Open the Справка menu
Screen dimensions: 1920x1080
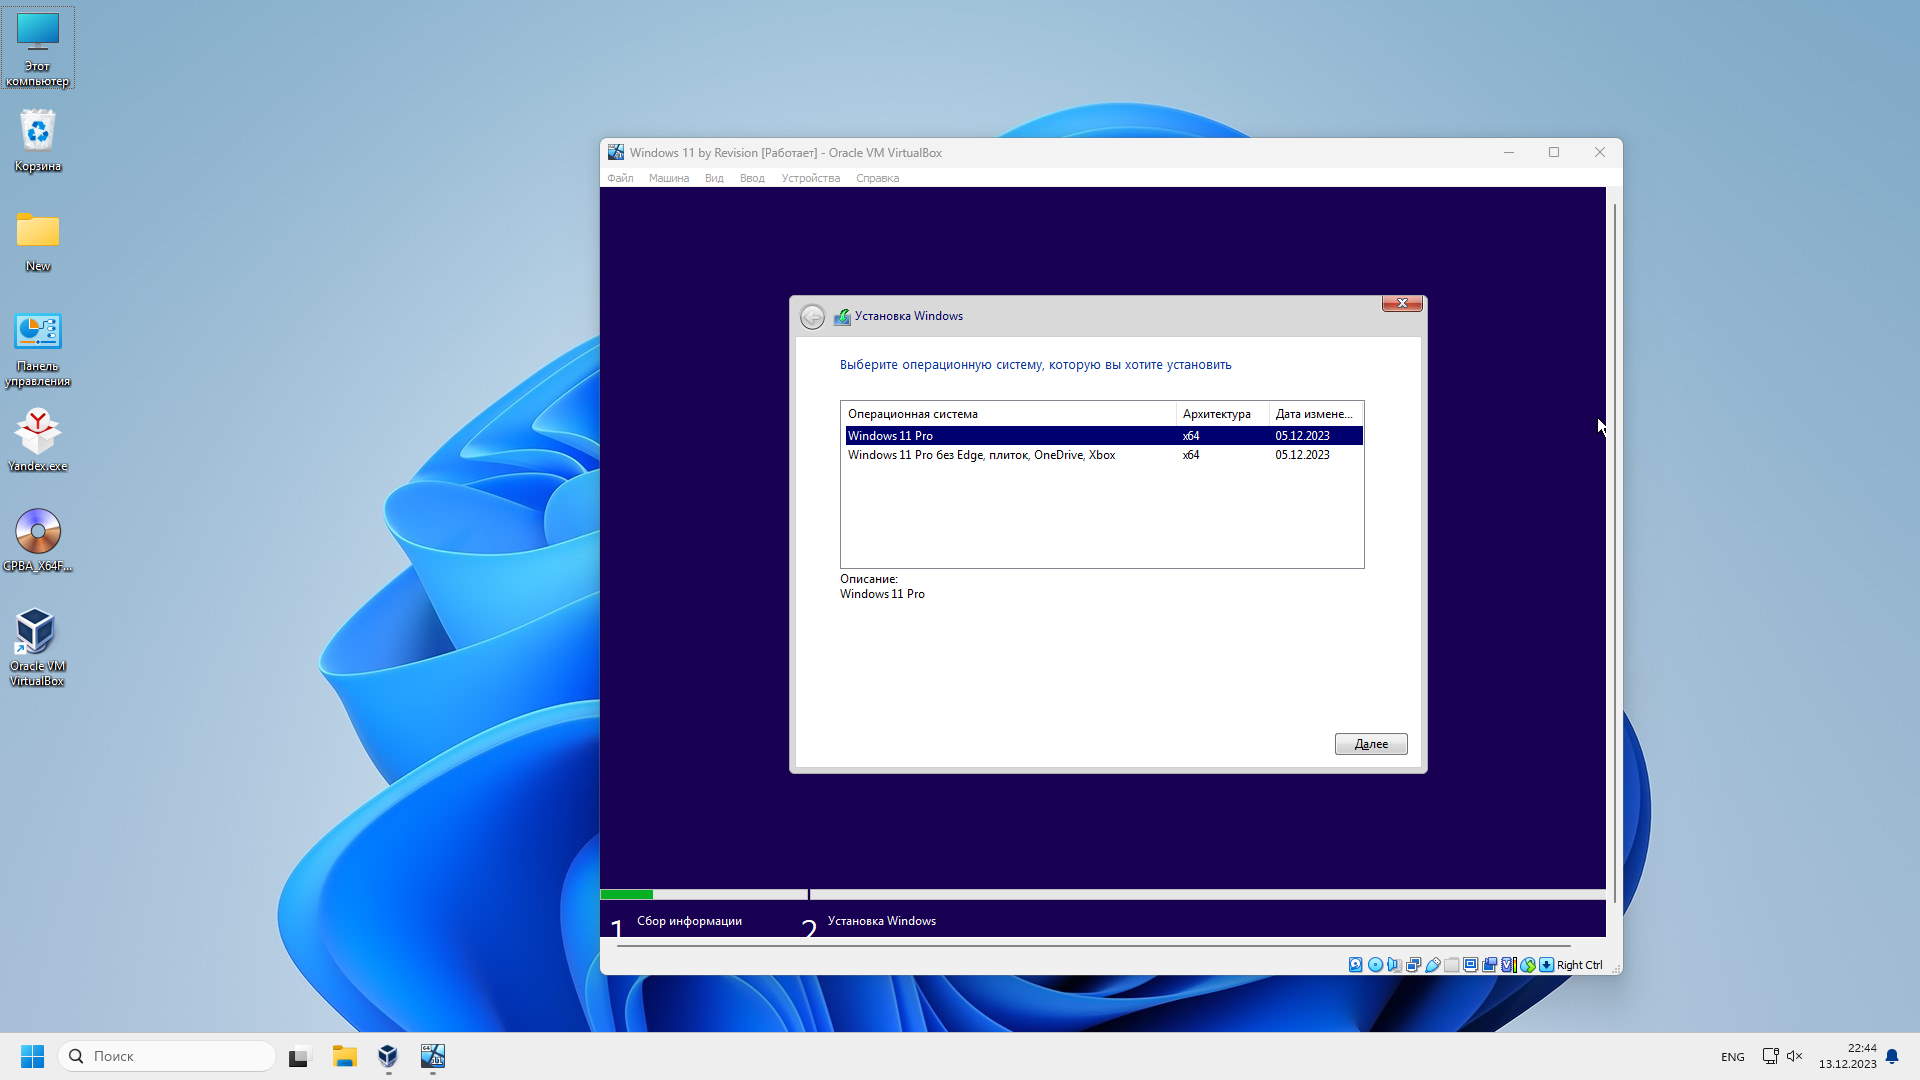click(877, 178)
